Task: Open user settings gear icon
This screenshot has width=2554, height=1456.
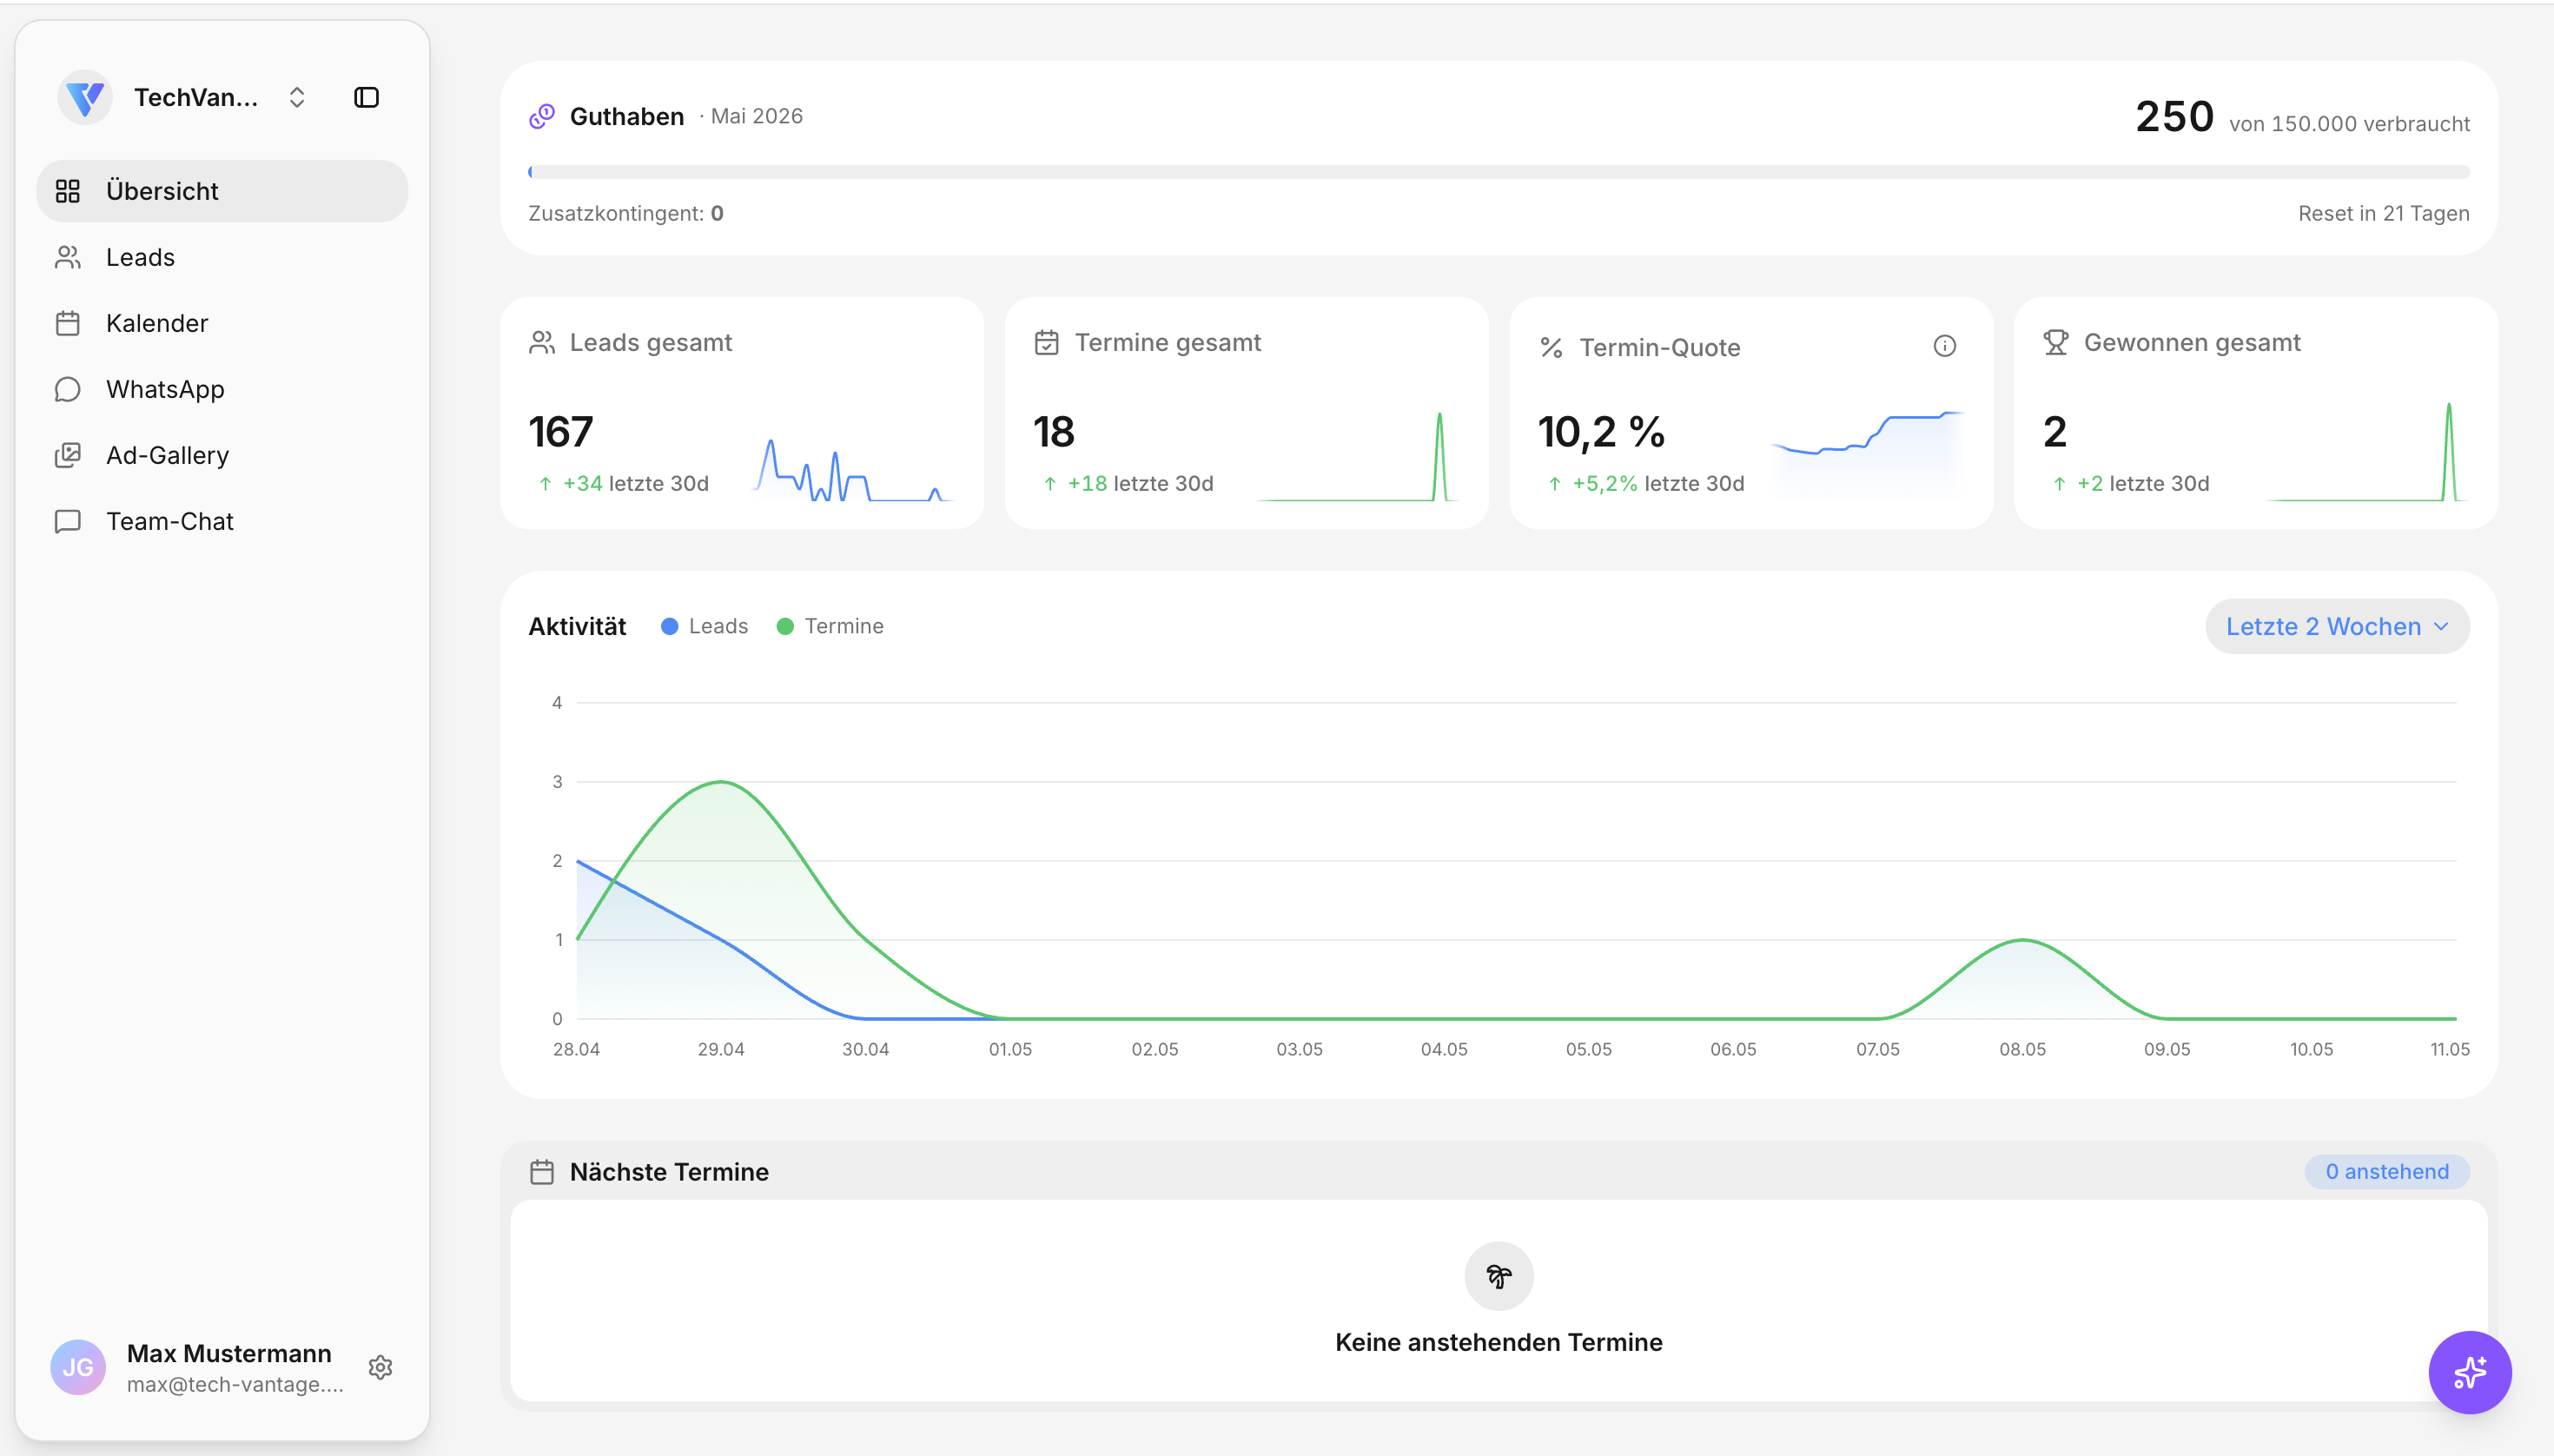Action: pos(380,1367)
